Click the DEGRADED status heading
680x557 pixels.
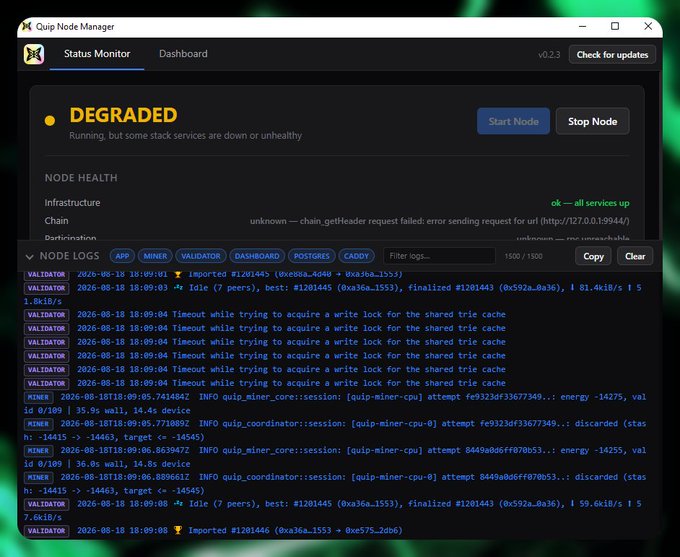(124, 115)
